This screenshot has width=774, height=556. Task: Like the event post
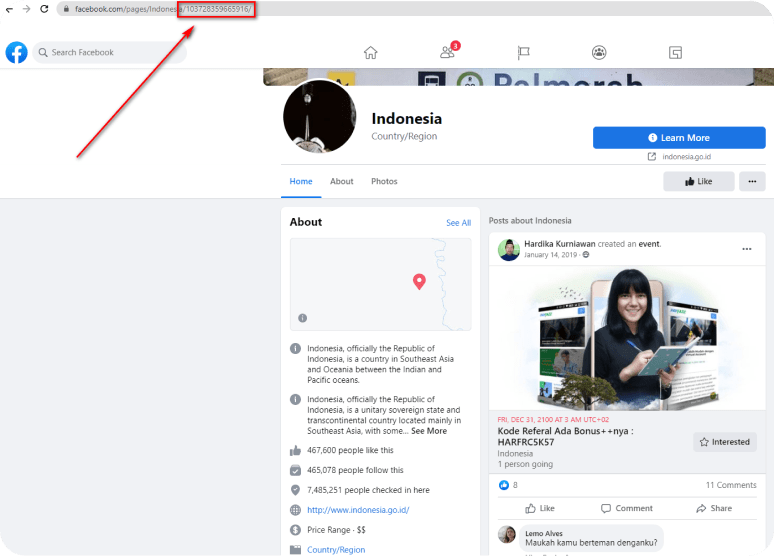click(x=540, y=508)
